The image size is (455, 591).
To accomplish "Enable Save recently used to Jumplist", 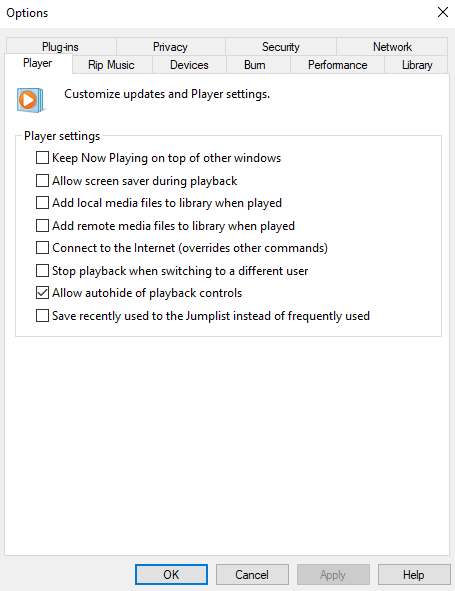I will (x=42, y=315).
